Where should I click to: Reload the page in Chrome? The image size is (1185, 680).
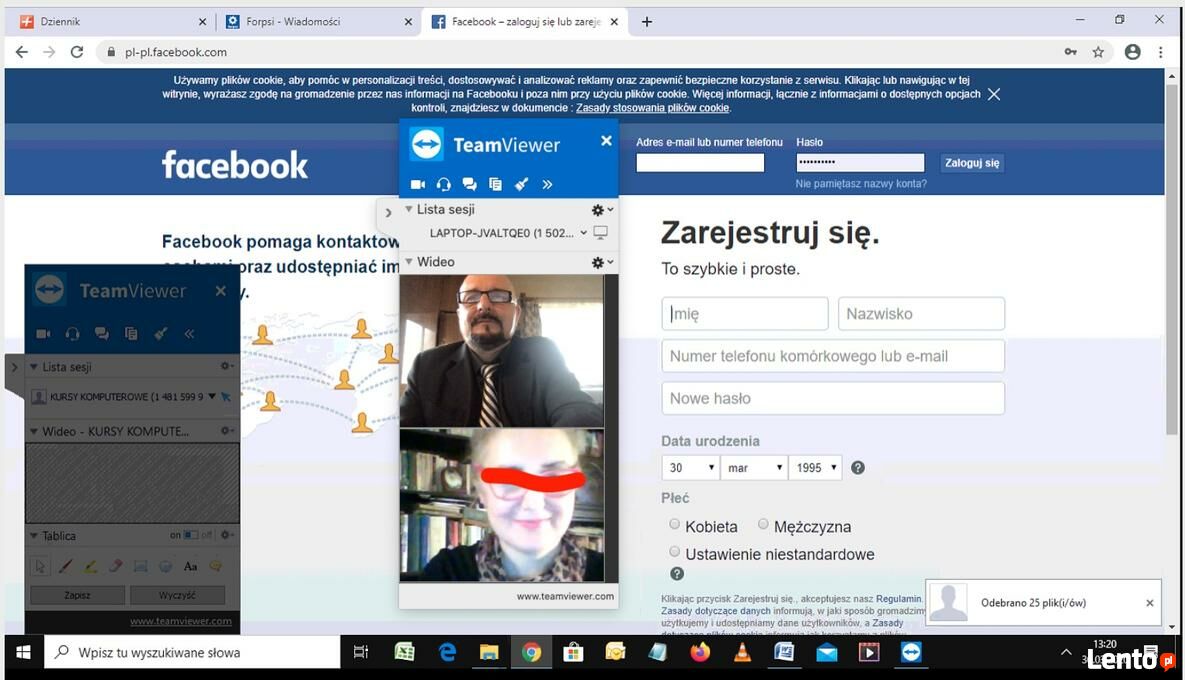(76, 52)
